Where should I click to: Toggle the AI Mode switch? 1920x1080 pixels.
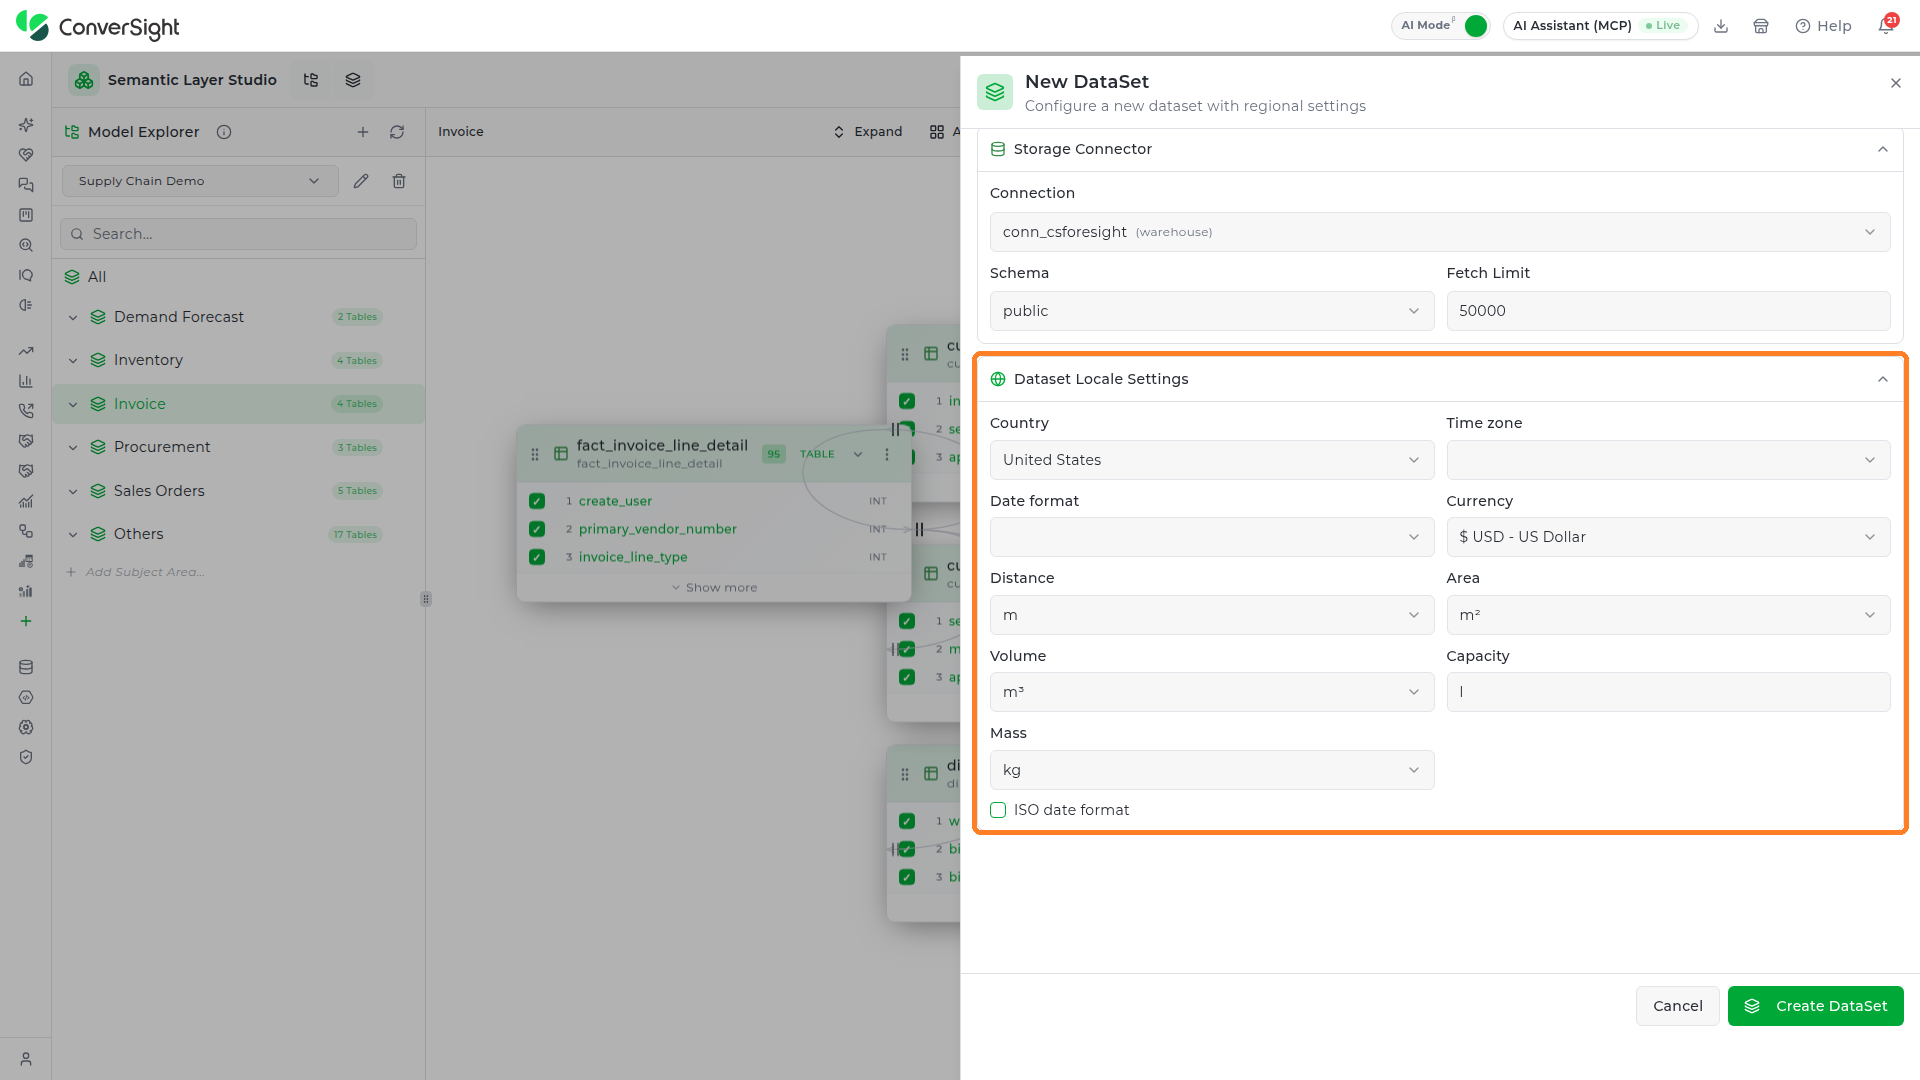1475,26
